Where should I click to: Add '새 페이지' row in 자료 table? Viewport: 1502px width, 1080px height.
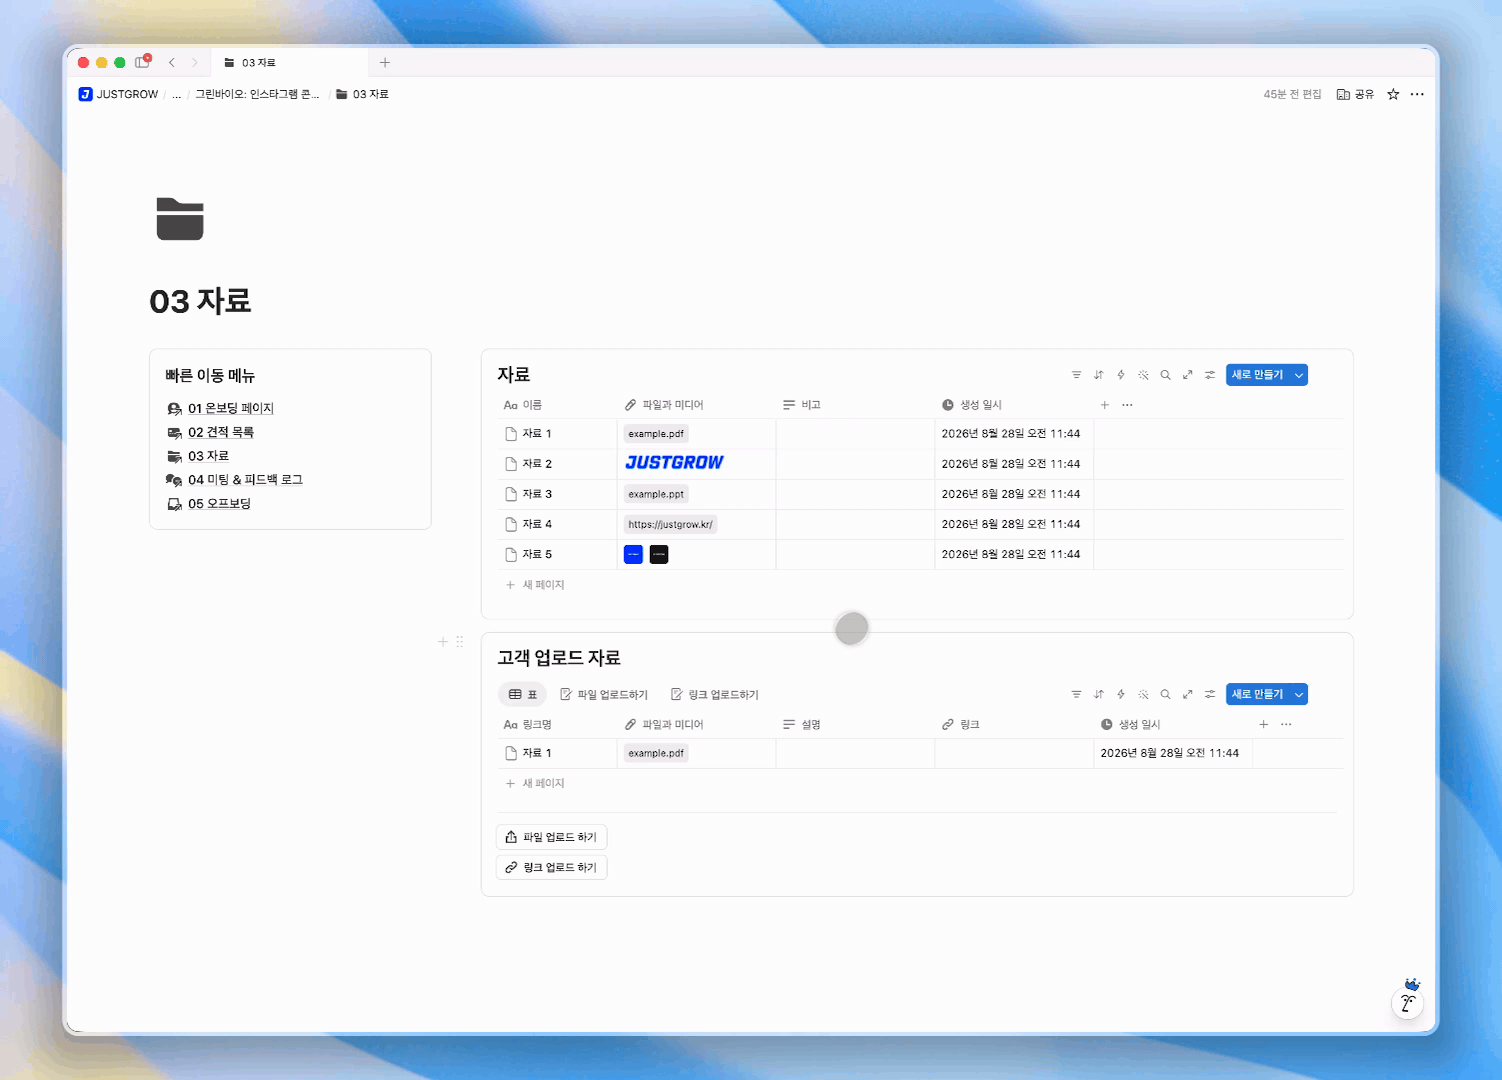535,585
